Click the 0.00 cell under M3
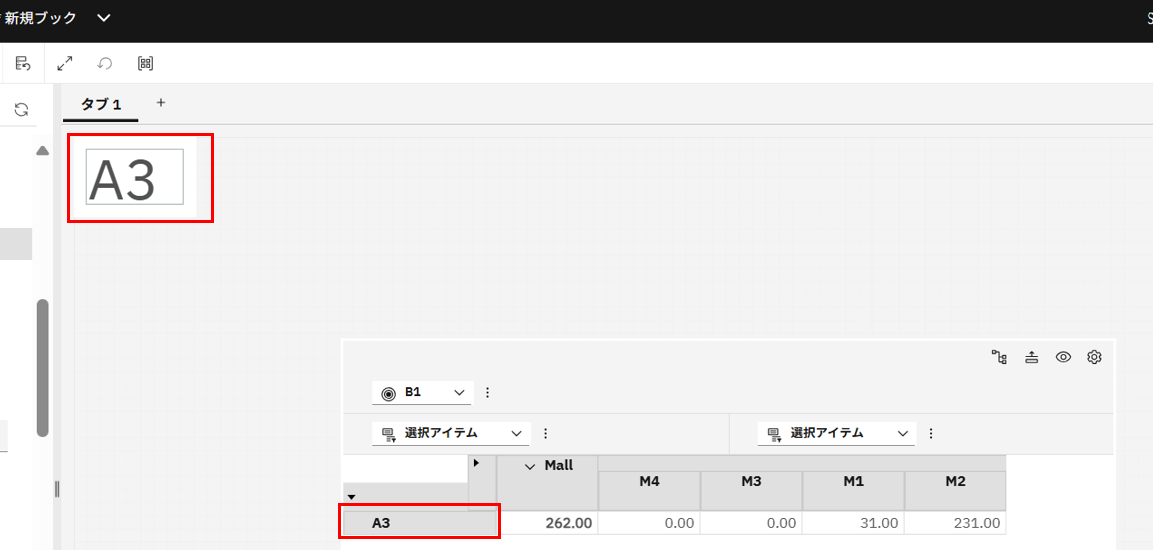This screenshot has height=550, width=1153. pos(751,524)
